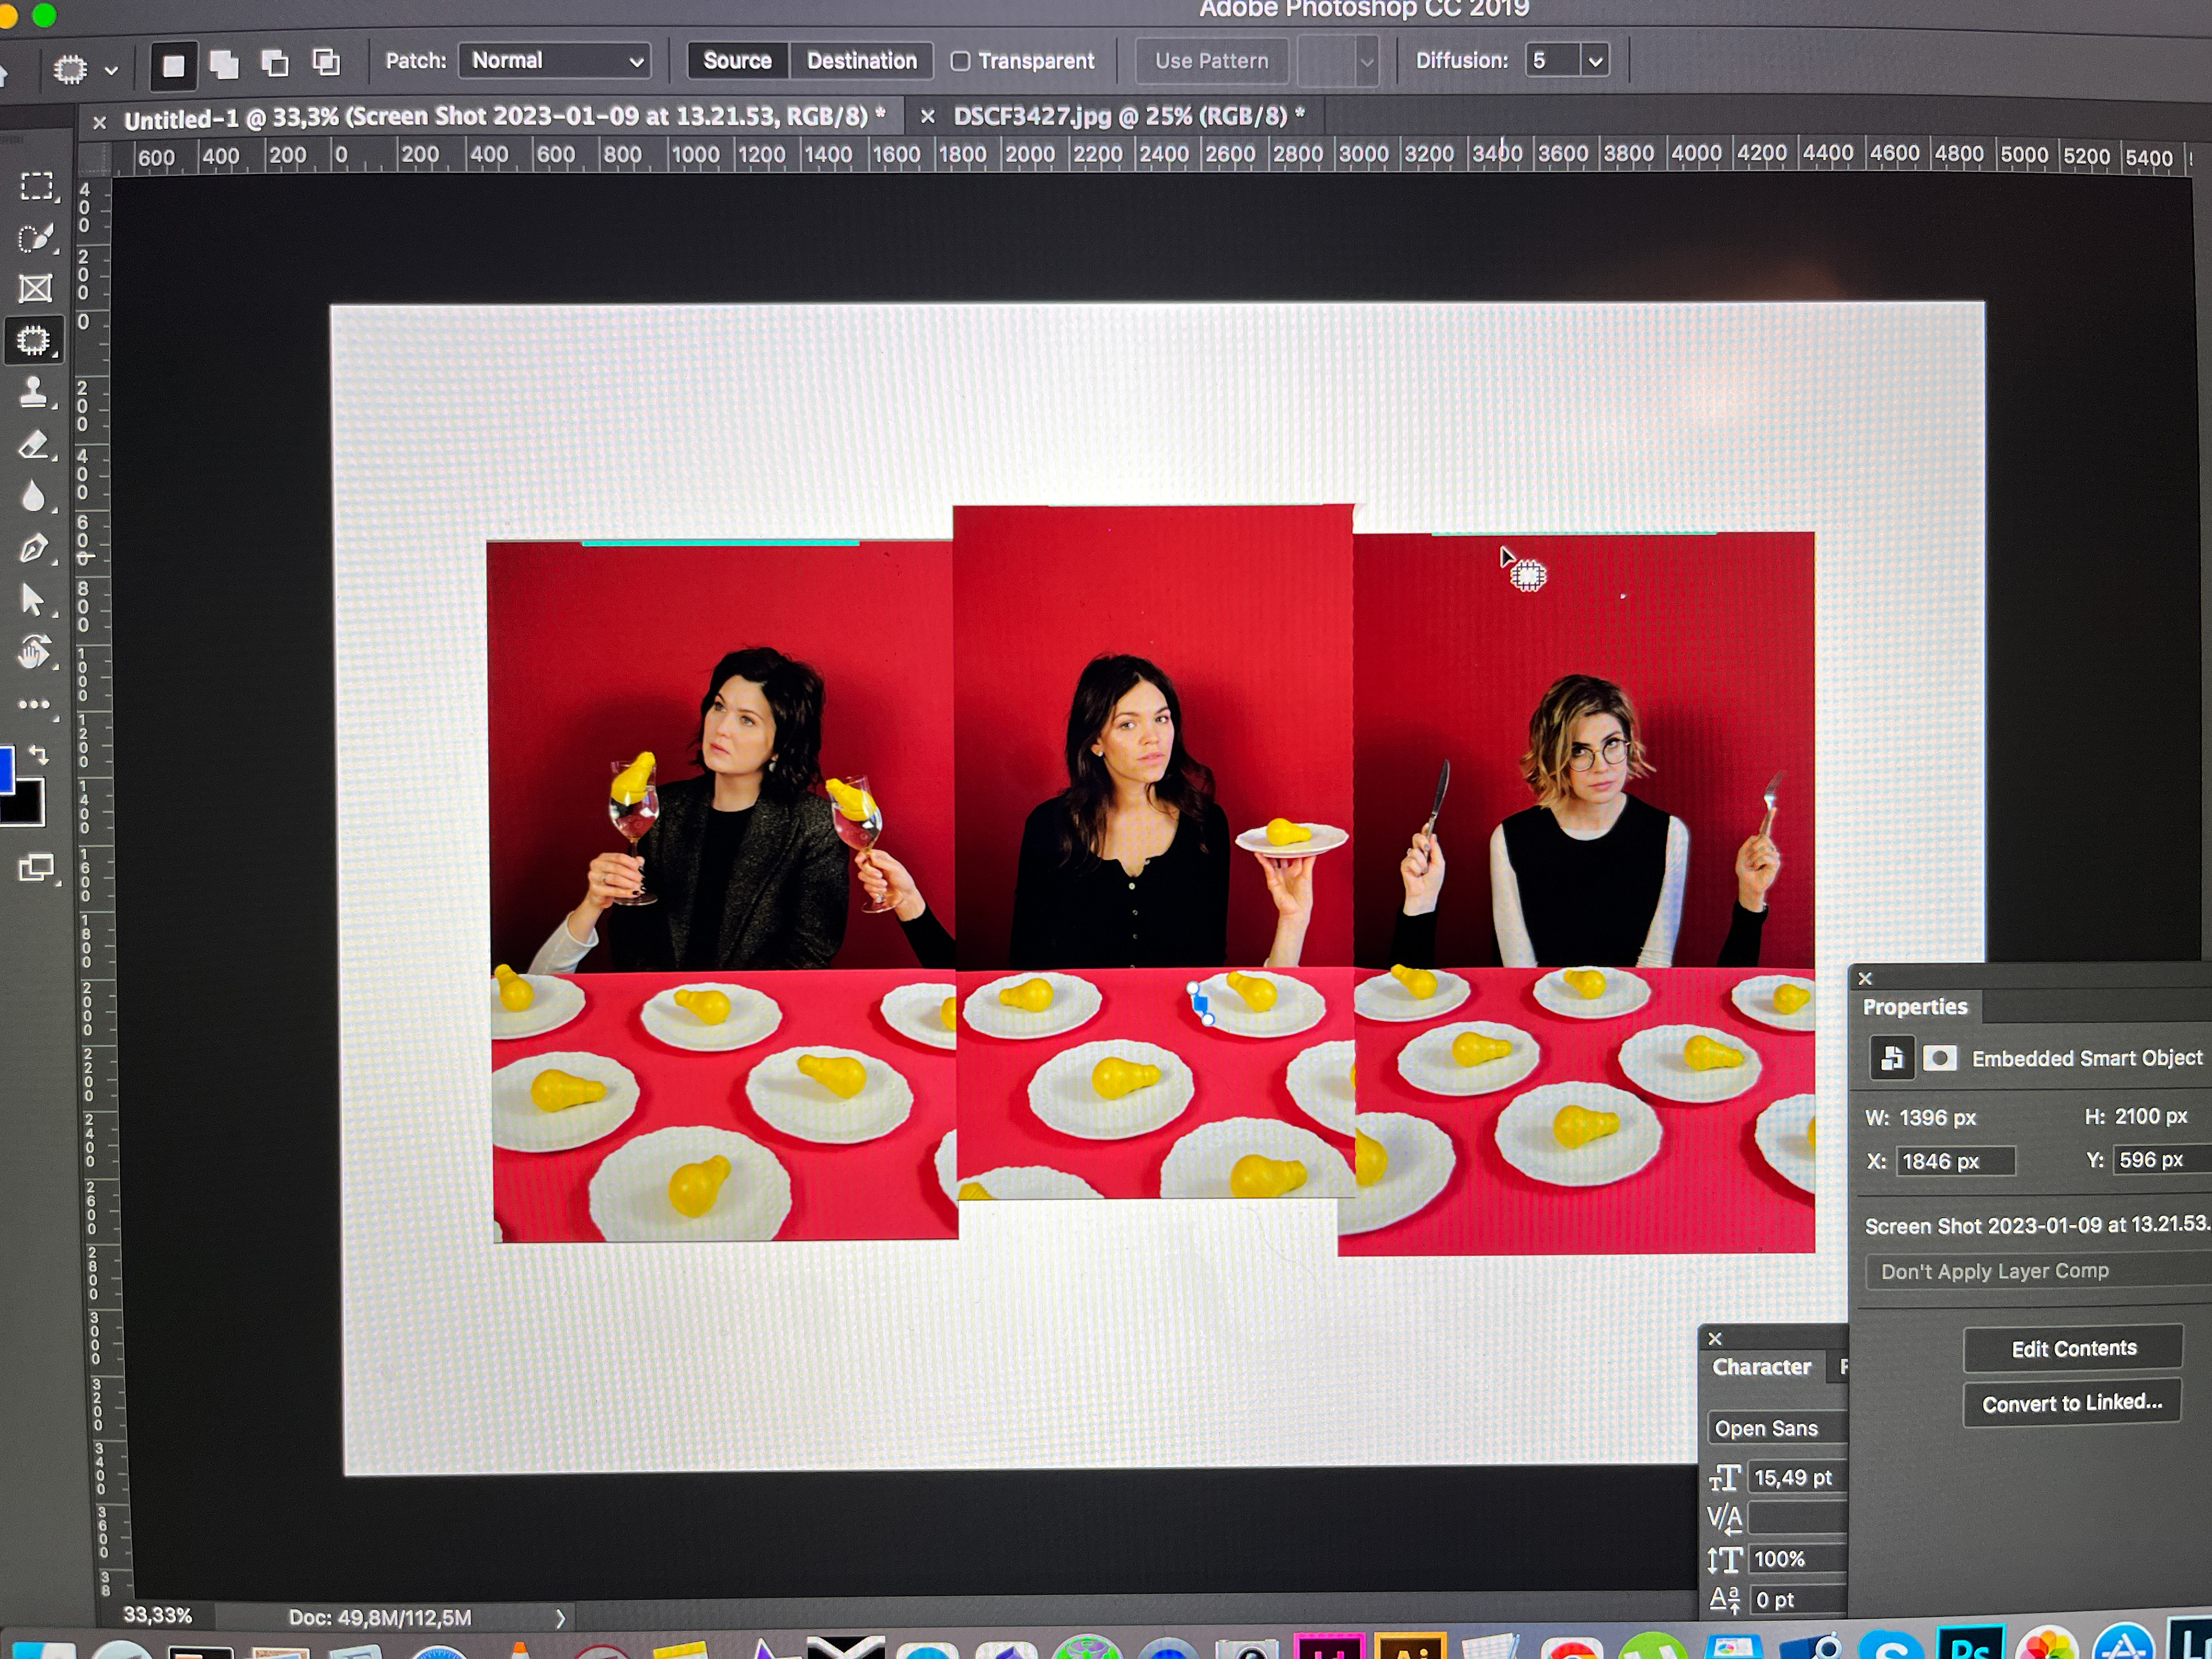The image size is (2212, 1659).
Task: Select the Blur droplet tool
Action: point(34,496)
